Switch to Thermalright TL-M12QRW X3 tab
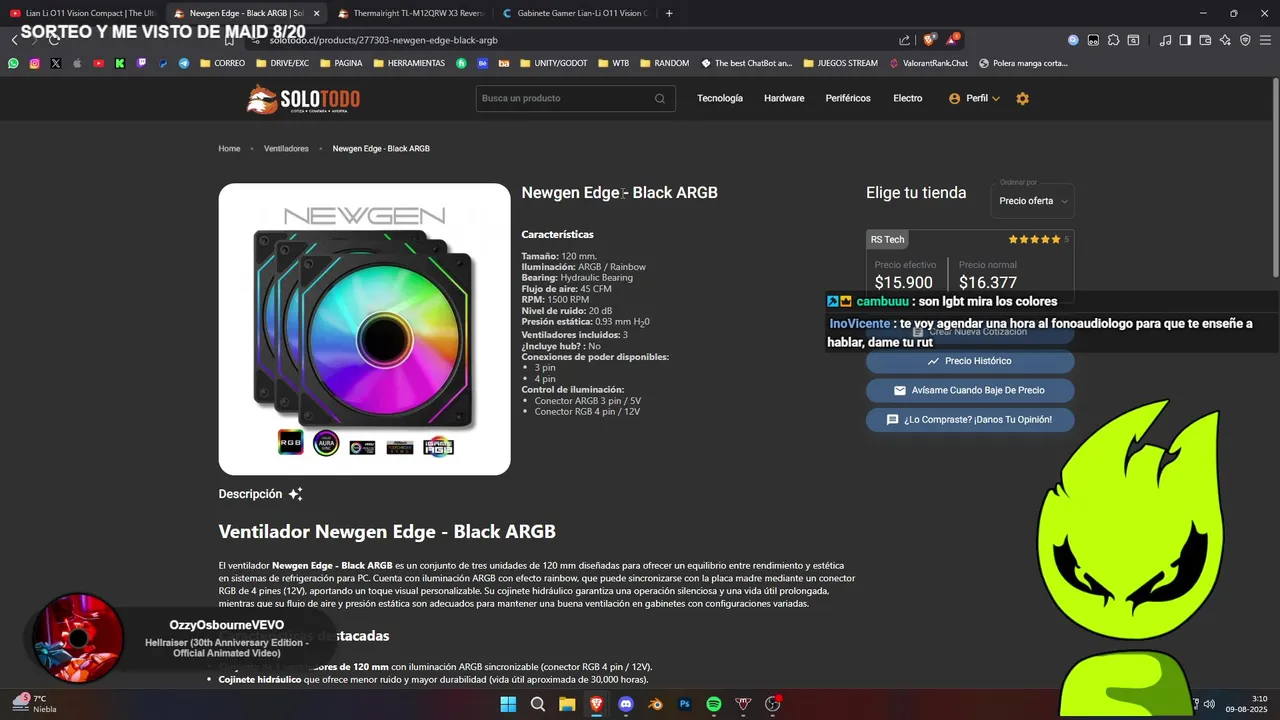 pos(410,13)
